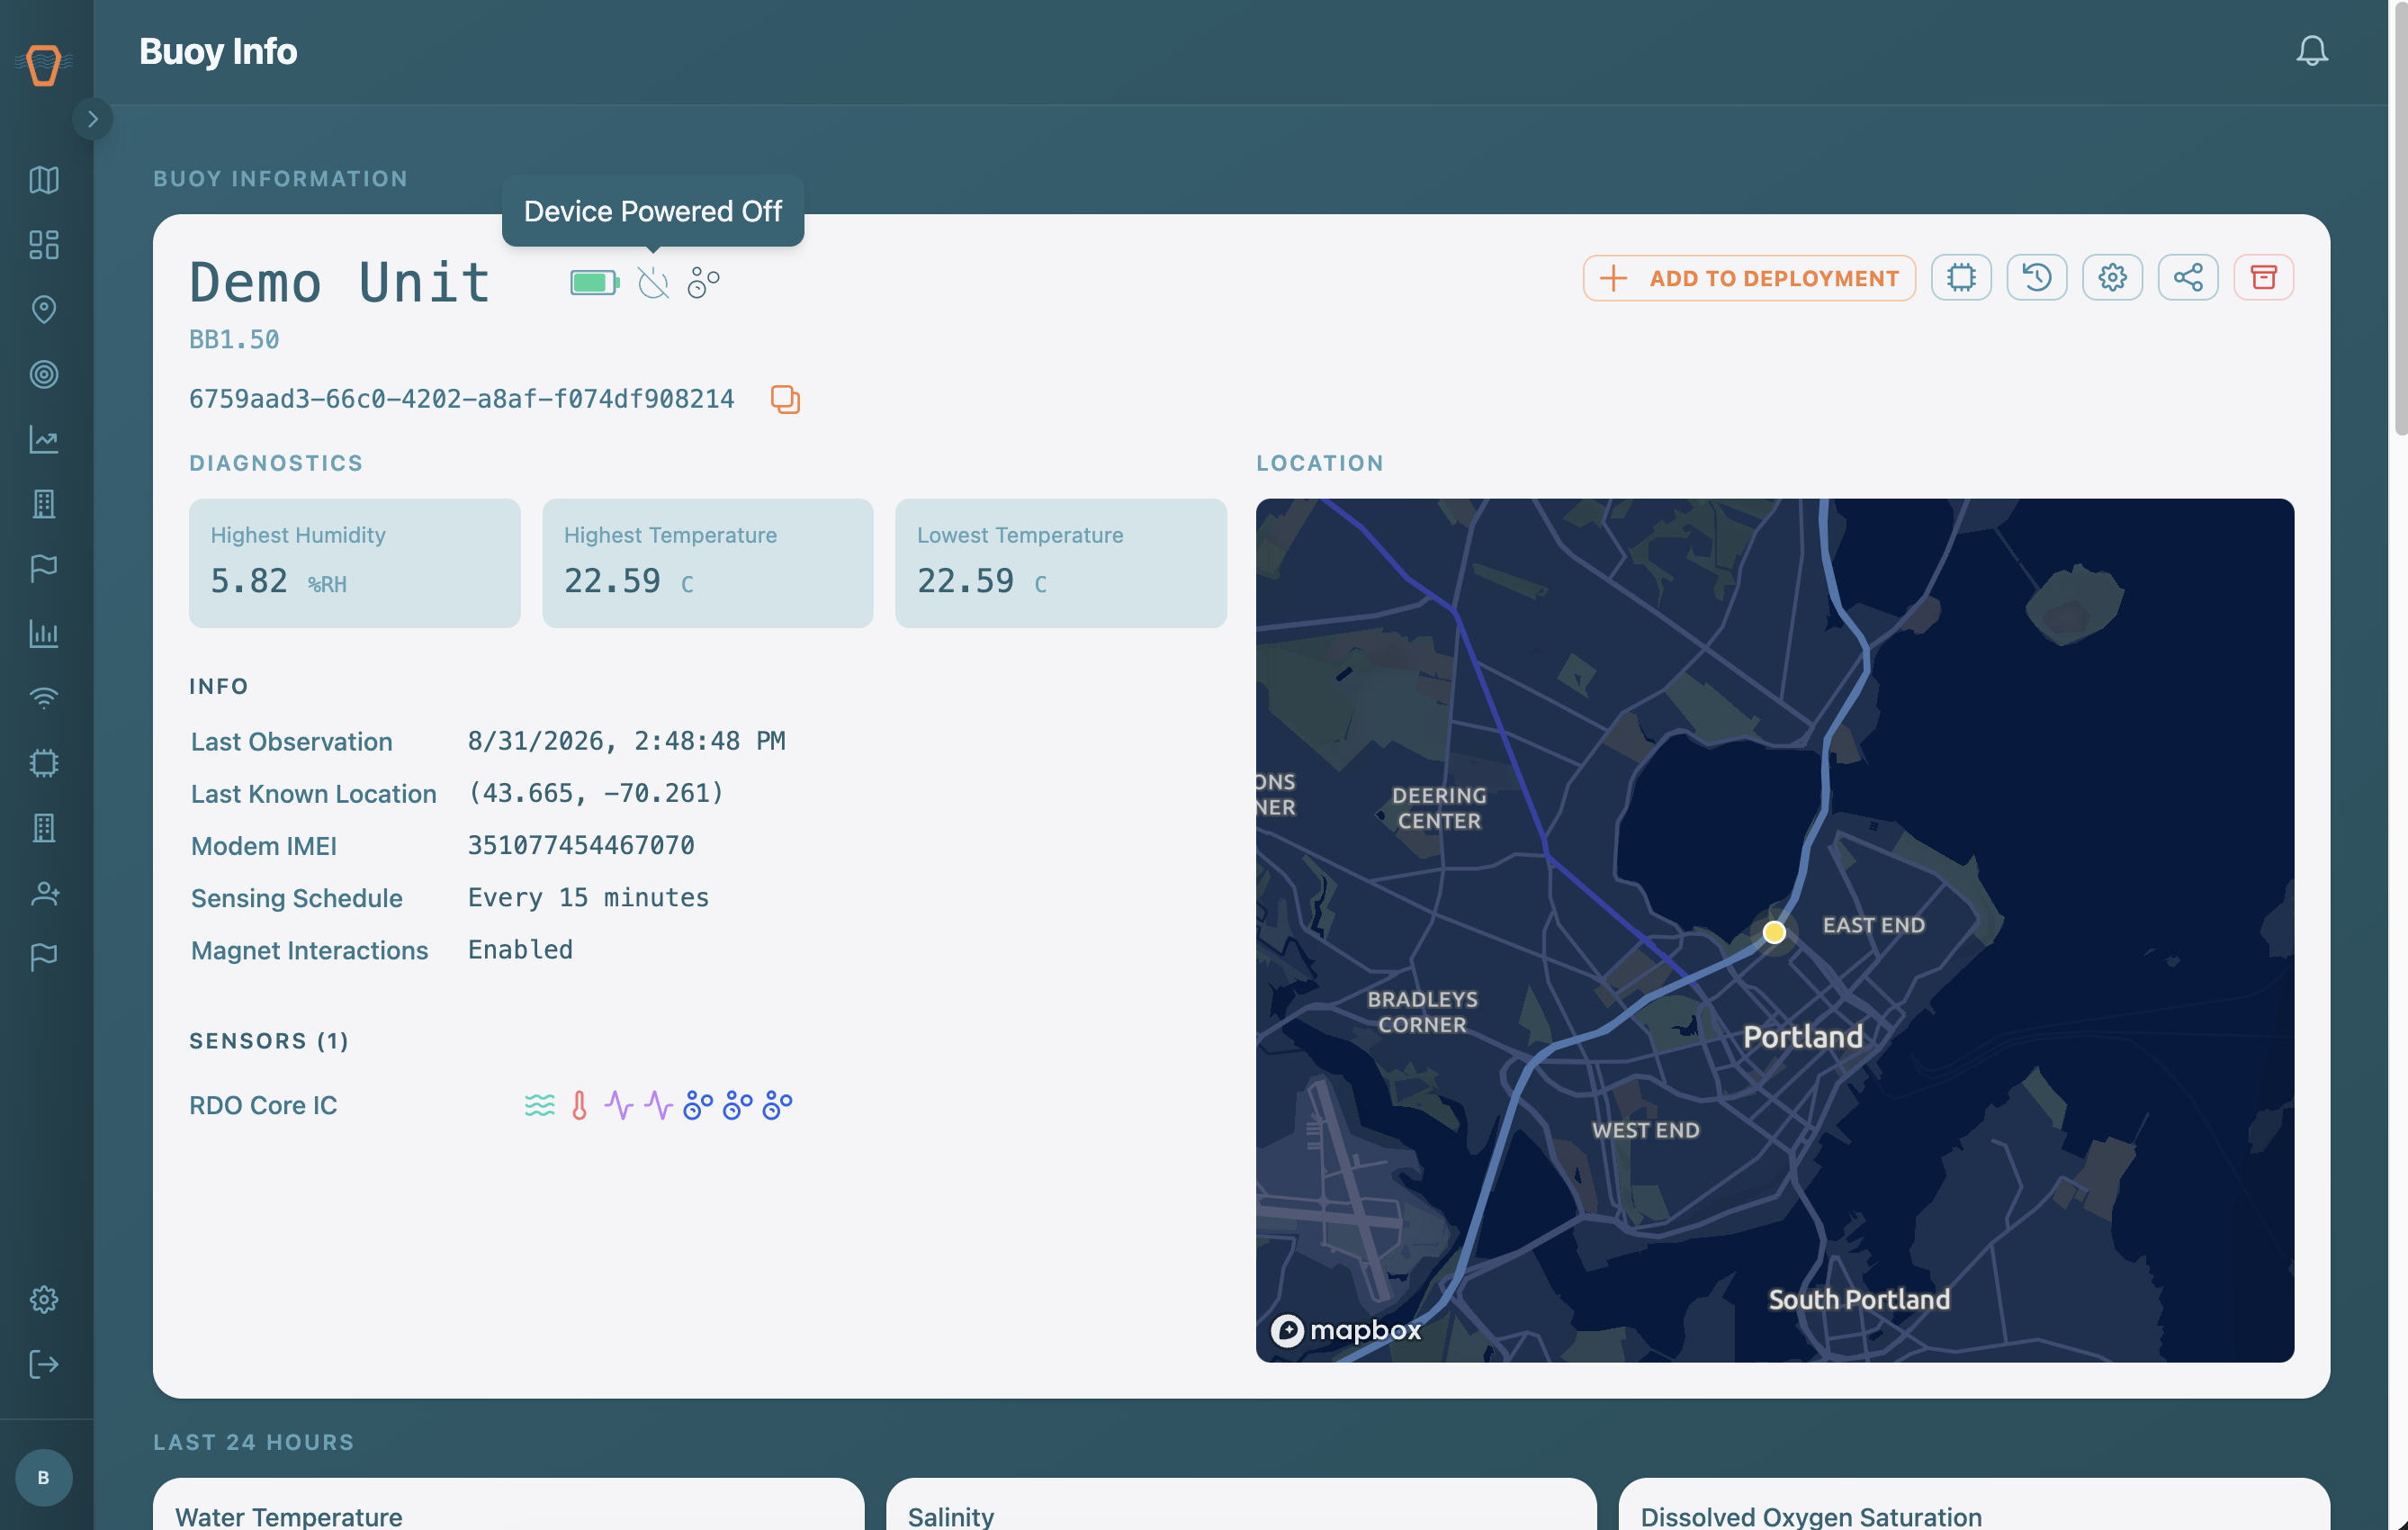Image resolution: width=2408 pixels, height=1530 pixels.
Task: Click the yellow buoy marker on map
Action: pos(1774,932)
